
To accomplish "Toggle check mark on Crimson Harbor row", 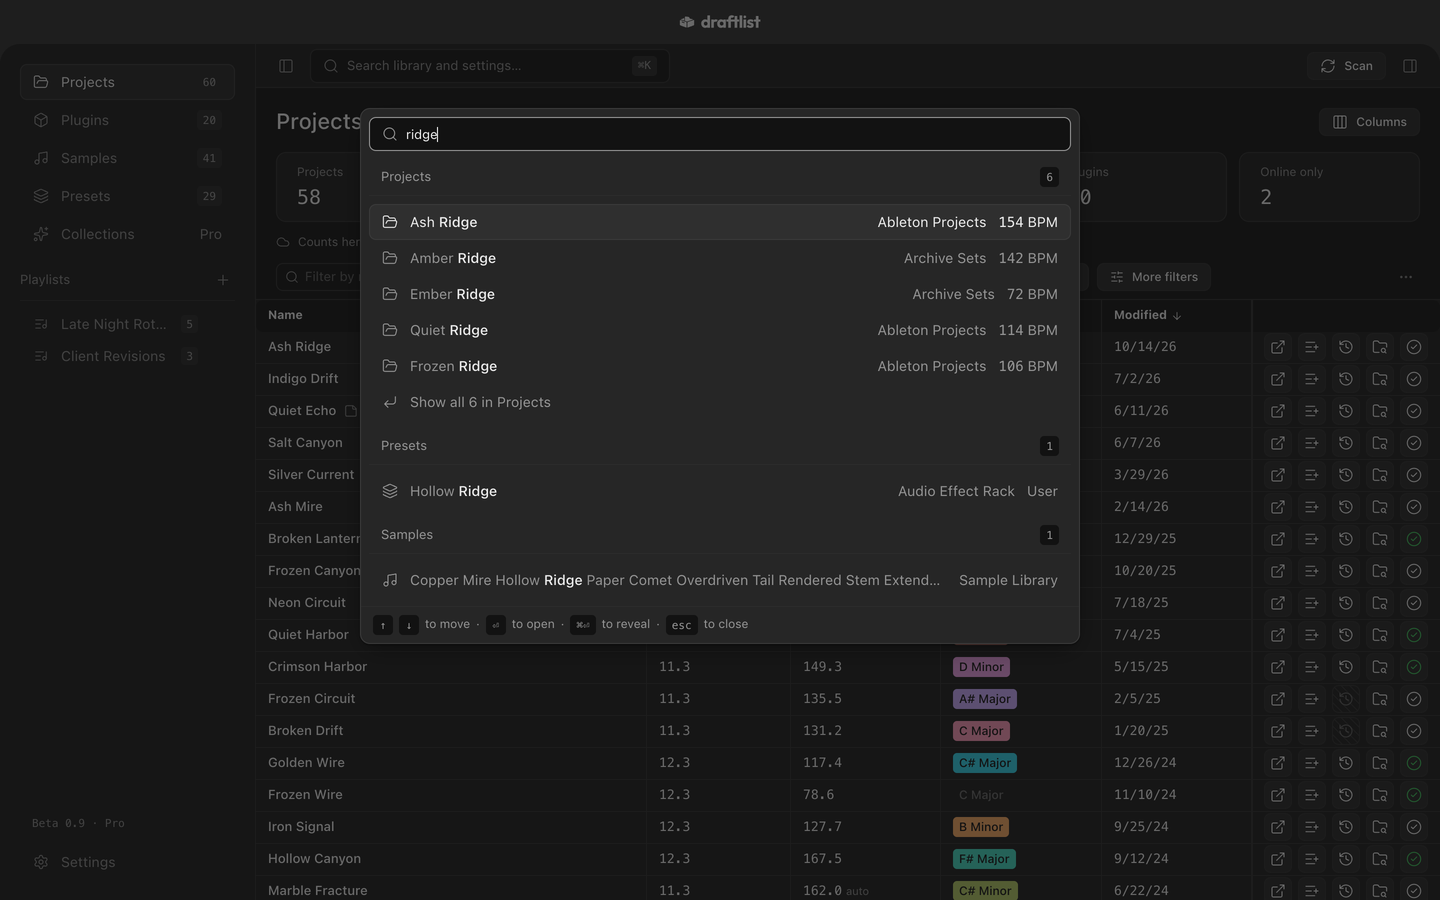I will coord(1414,667).
